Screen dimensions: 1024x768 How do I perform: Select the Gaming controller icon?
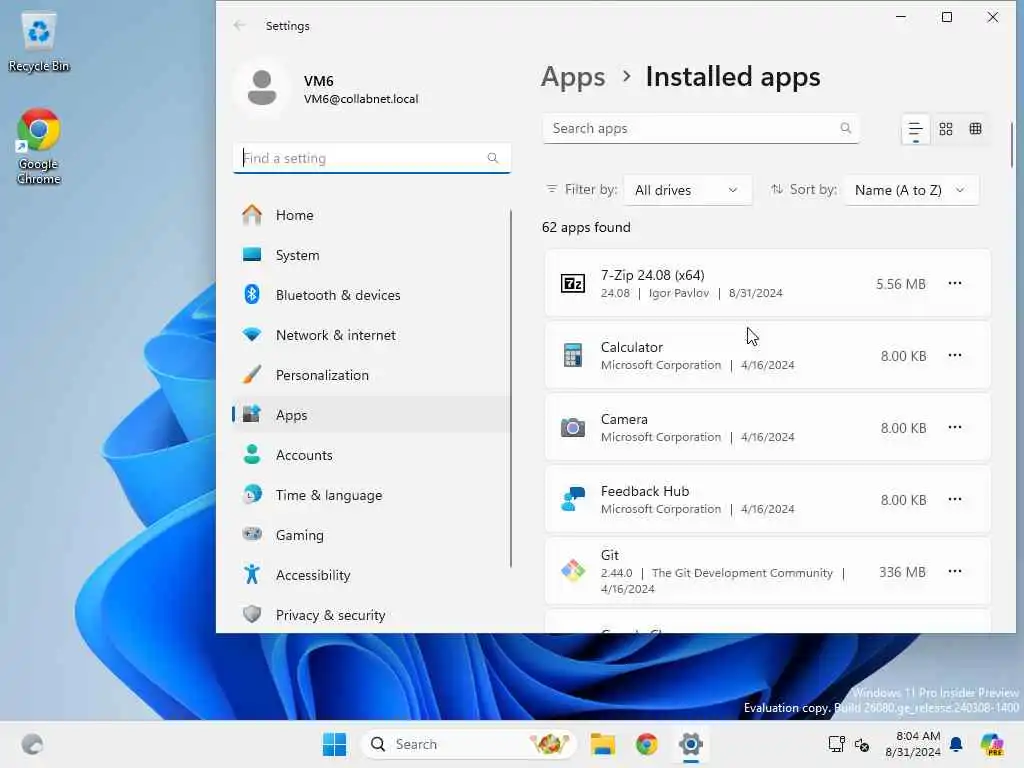coord(251,534)
